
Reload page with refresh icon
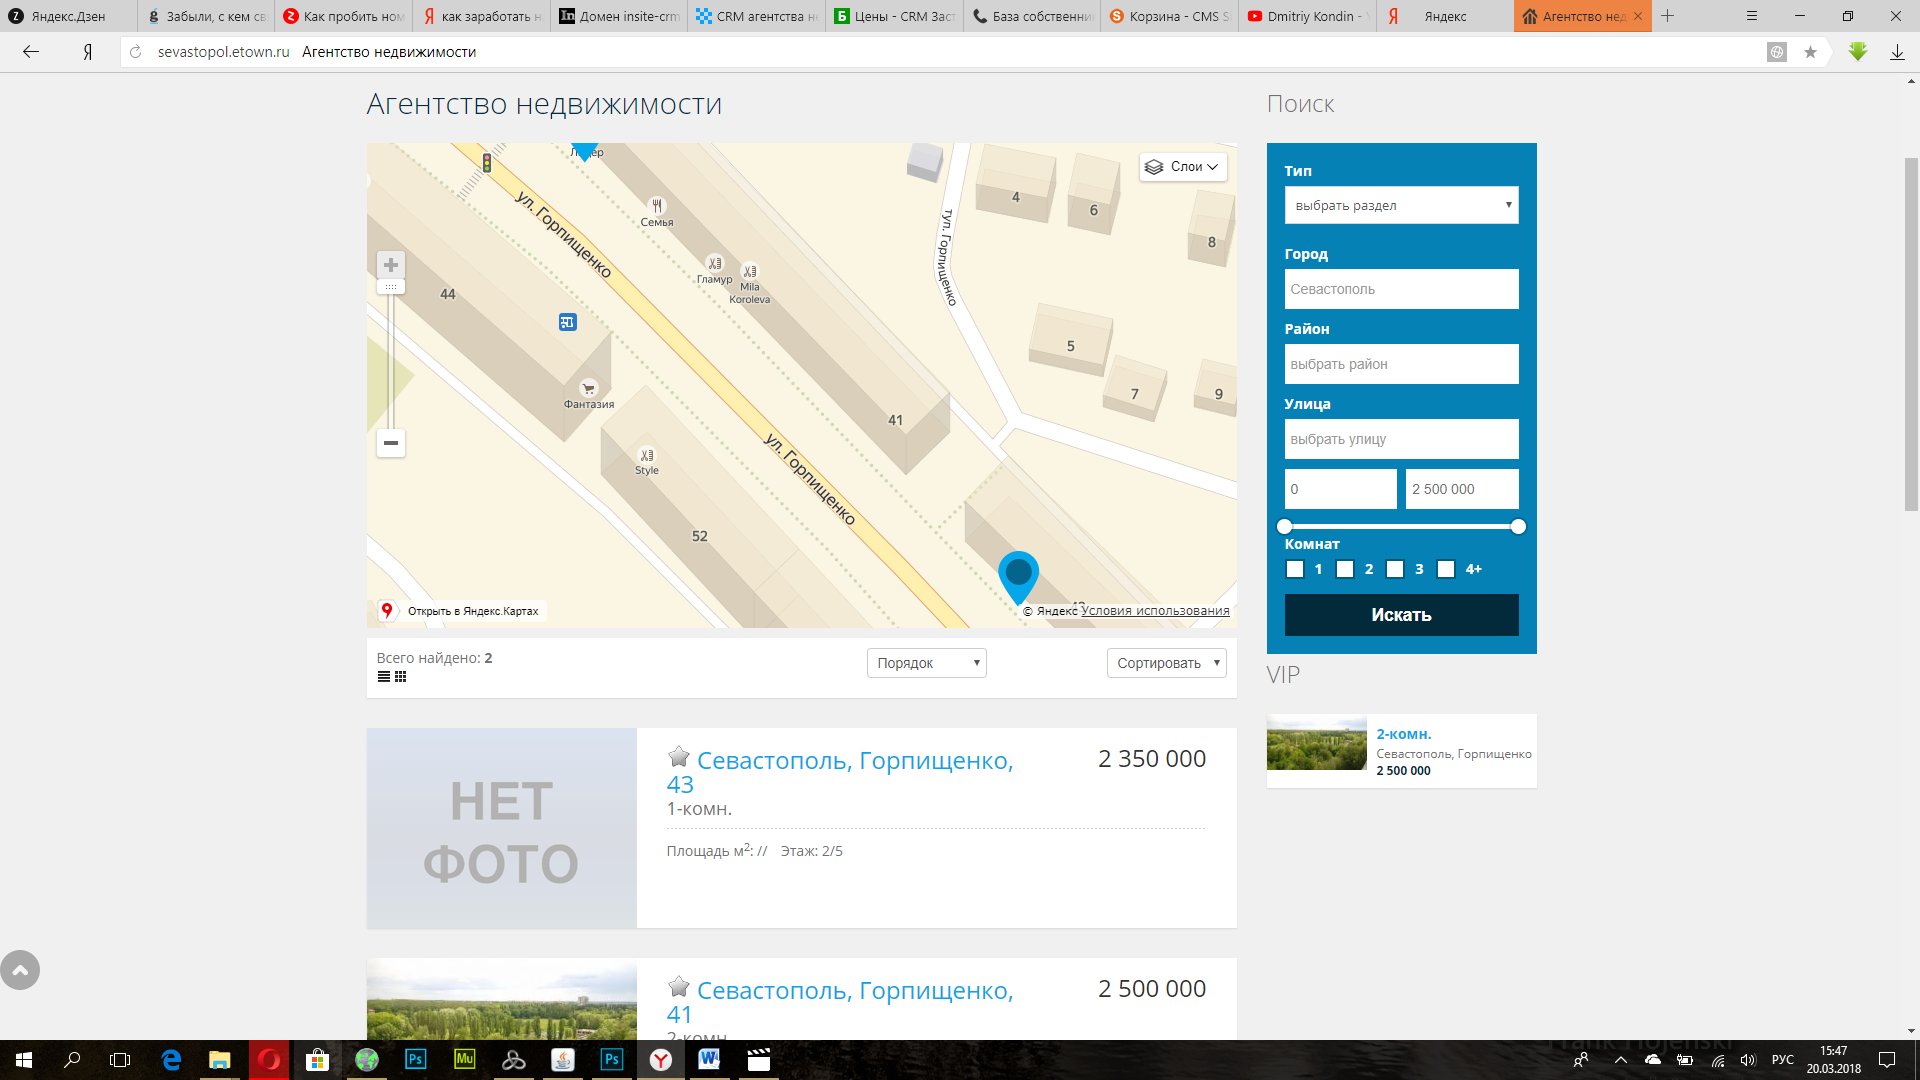click(136, 52)
